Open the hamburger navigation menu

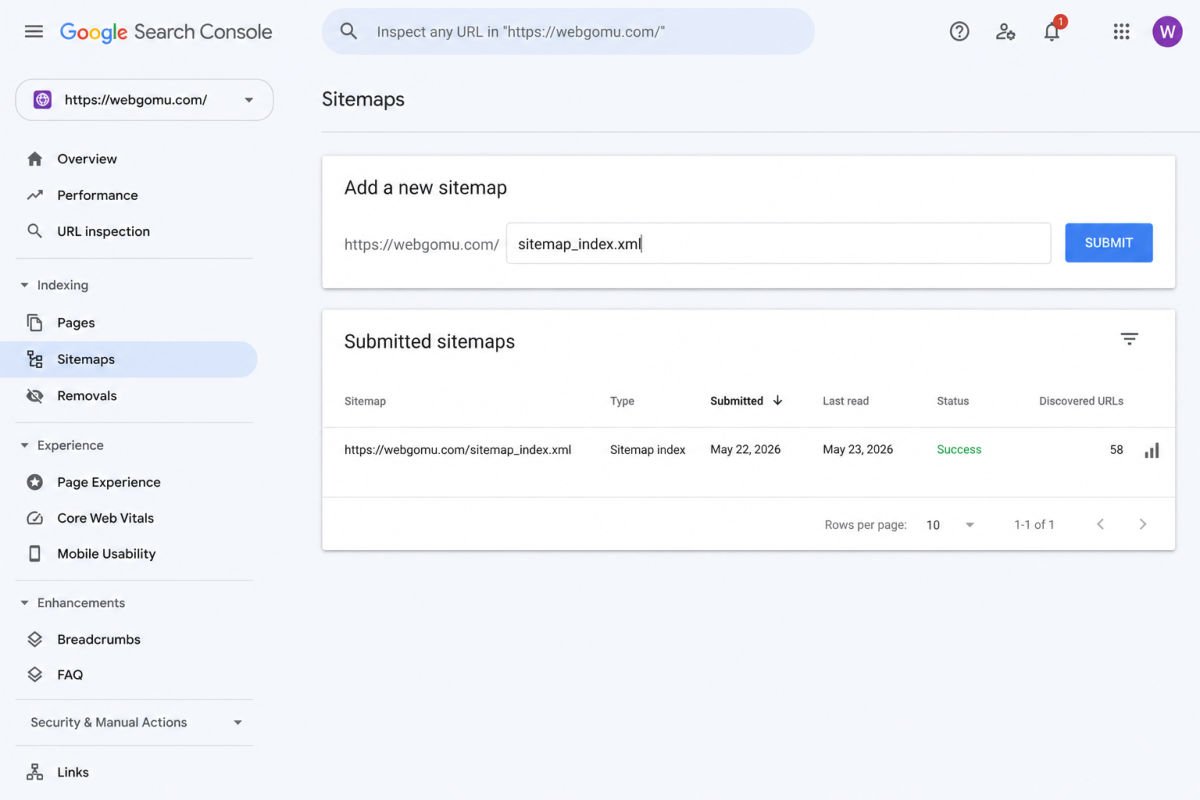(x=34, y=31)
